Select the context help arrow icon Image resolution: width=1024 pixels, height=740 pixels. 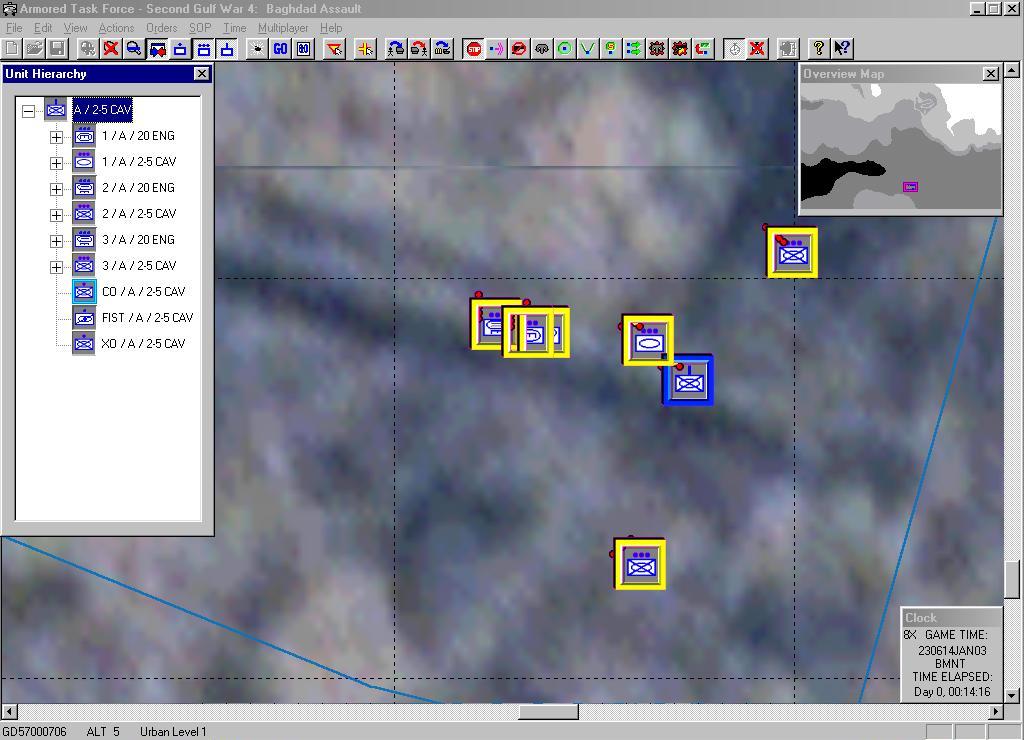coord(842,48)
